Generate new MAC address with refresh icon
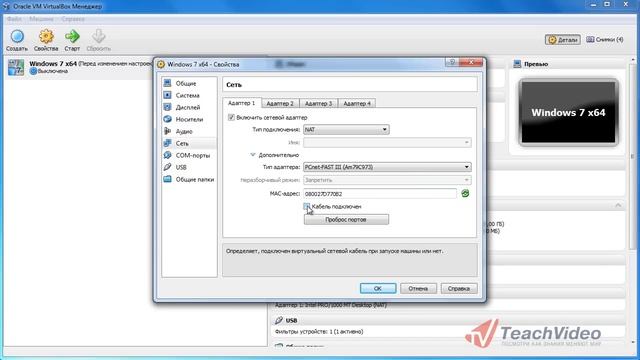 (x=465, y=193)
